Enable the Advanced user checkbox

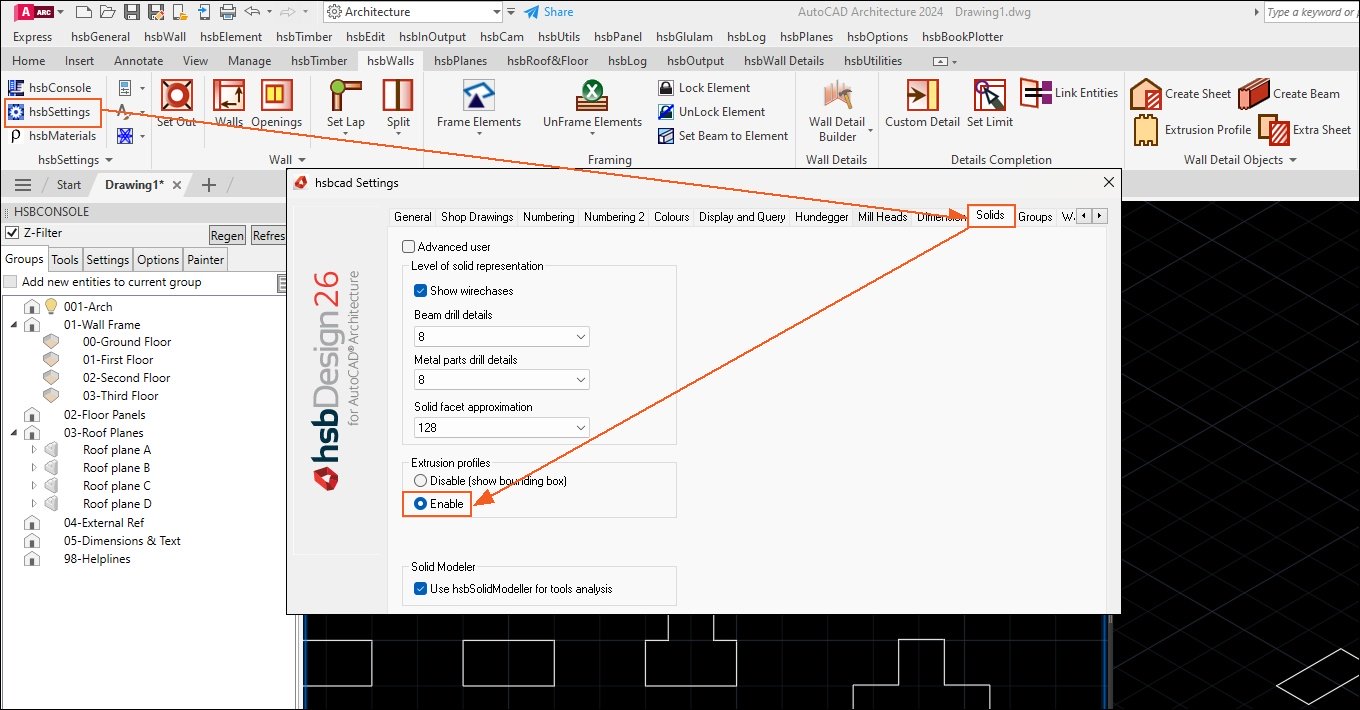[x=408, y=247]
